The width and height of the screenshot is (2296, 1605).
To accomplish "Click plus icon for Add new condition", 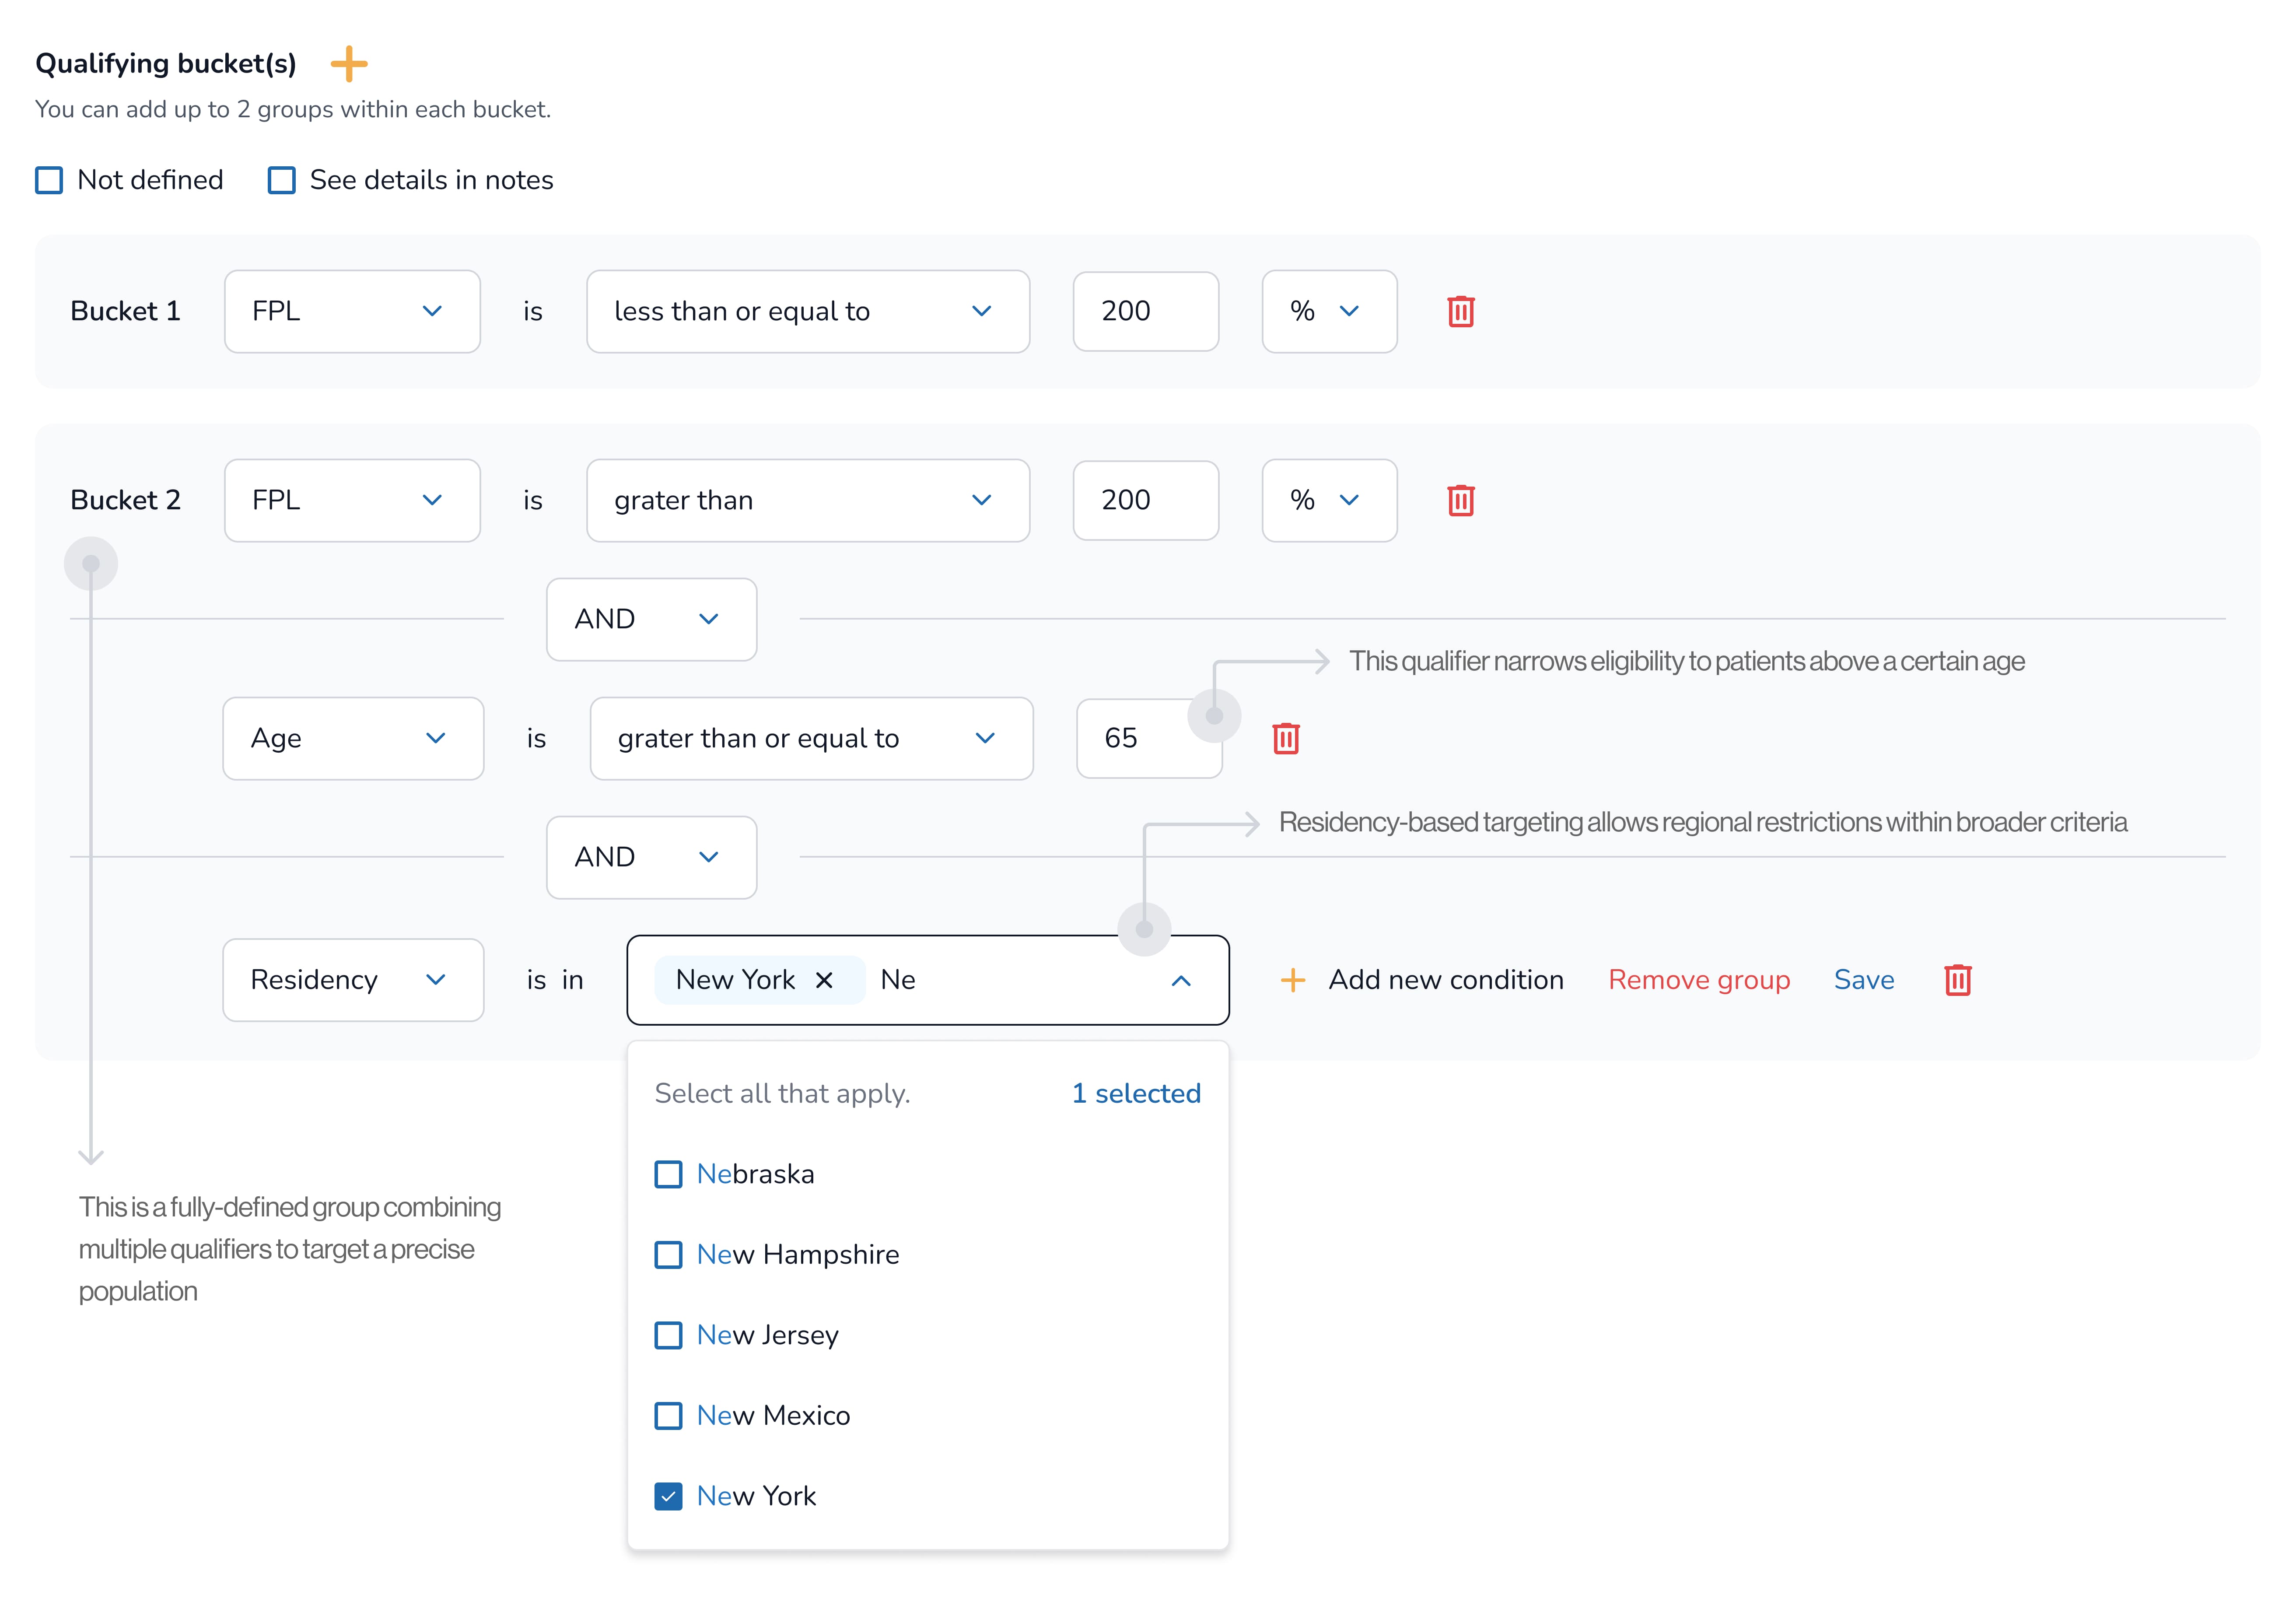I will click(x=1292, y=980).
